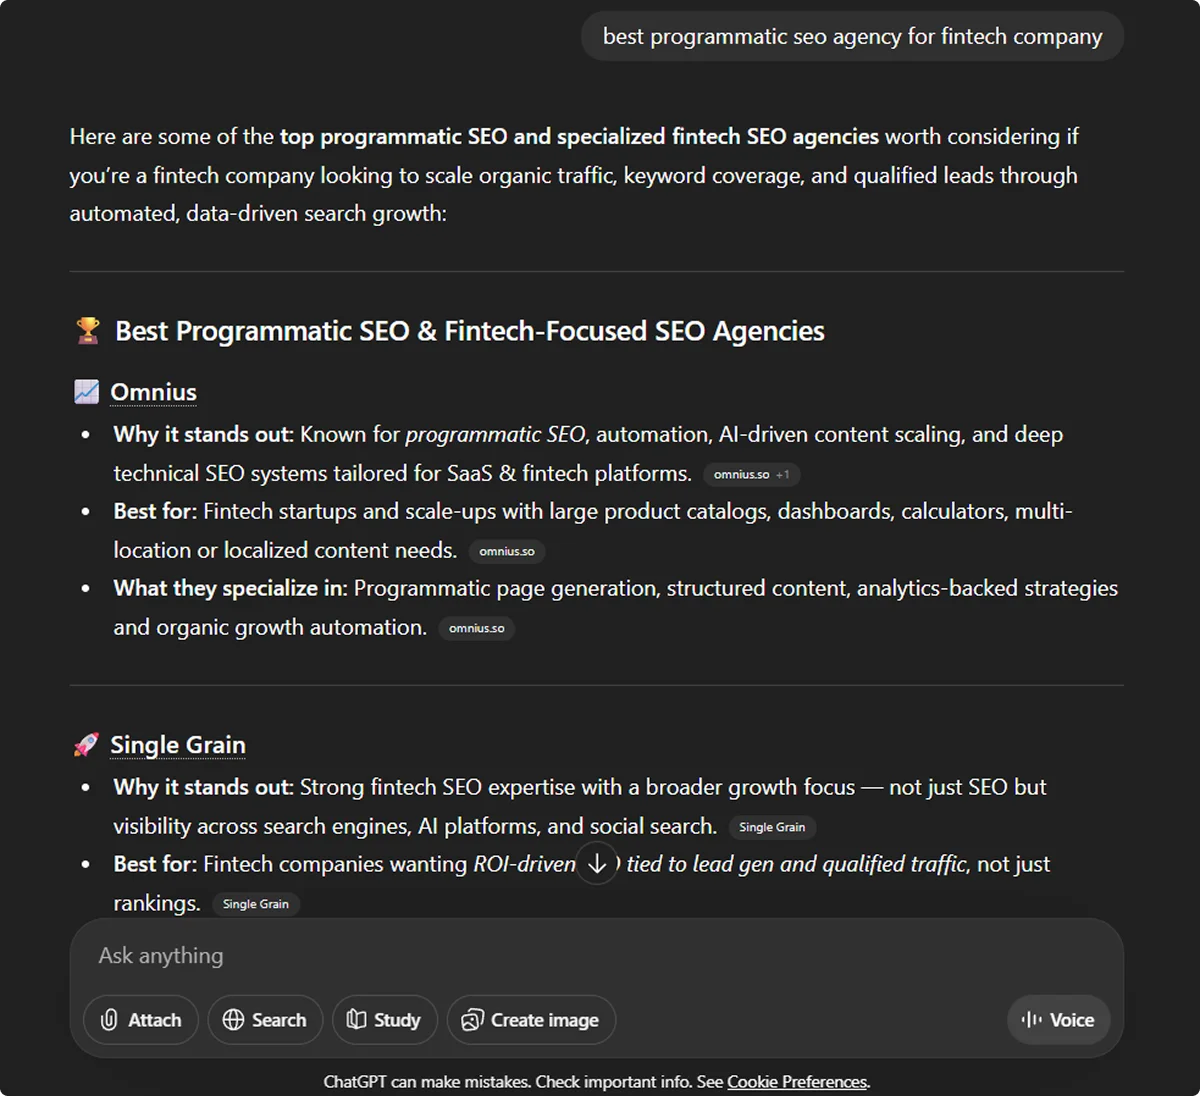Viewport: 1200px width, 1096px height.
Task: Click the user prompt message bubble
Action: tap(852, 37)
